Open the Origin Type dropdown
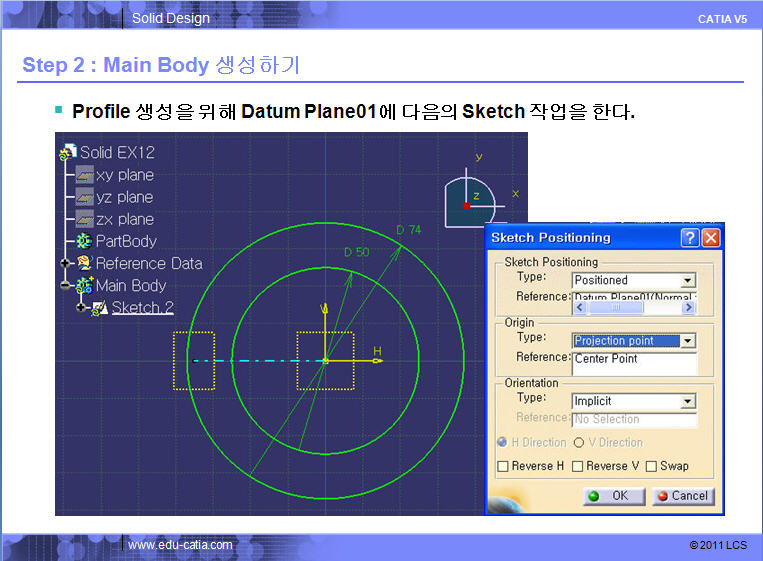The height and width of the screenshot is (561, 763). pos(687,341)
